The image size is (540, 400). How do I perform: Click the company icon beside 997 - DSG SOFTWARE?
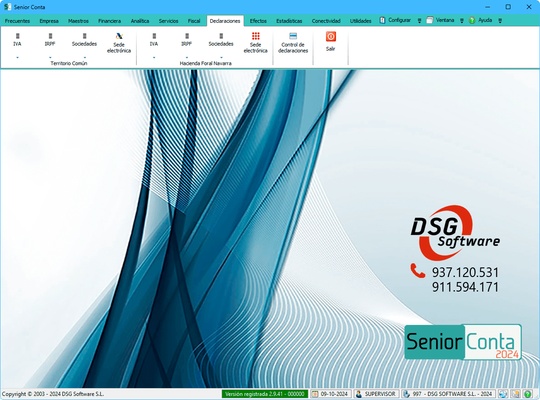click(x=406, y=394)
